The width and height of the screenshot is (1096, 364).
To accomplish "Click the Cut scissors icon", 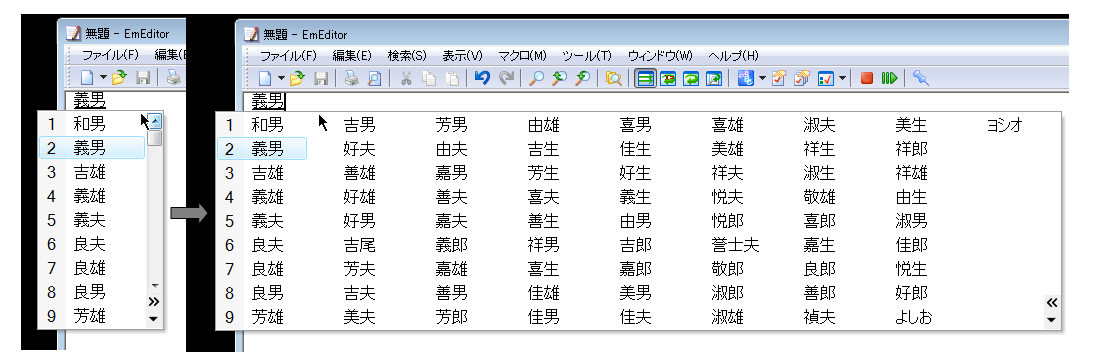I will pos(405,78).
